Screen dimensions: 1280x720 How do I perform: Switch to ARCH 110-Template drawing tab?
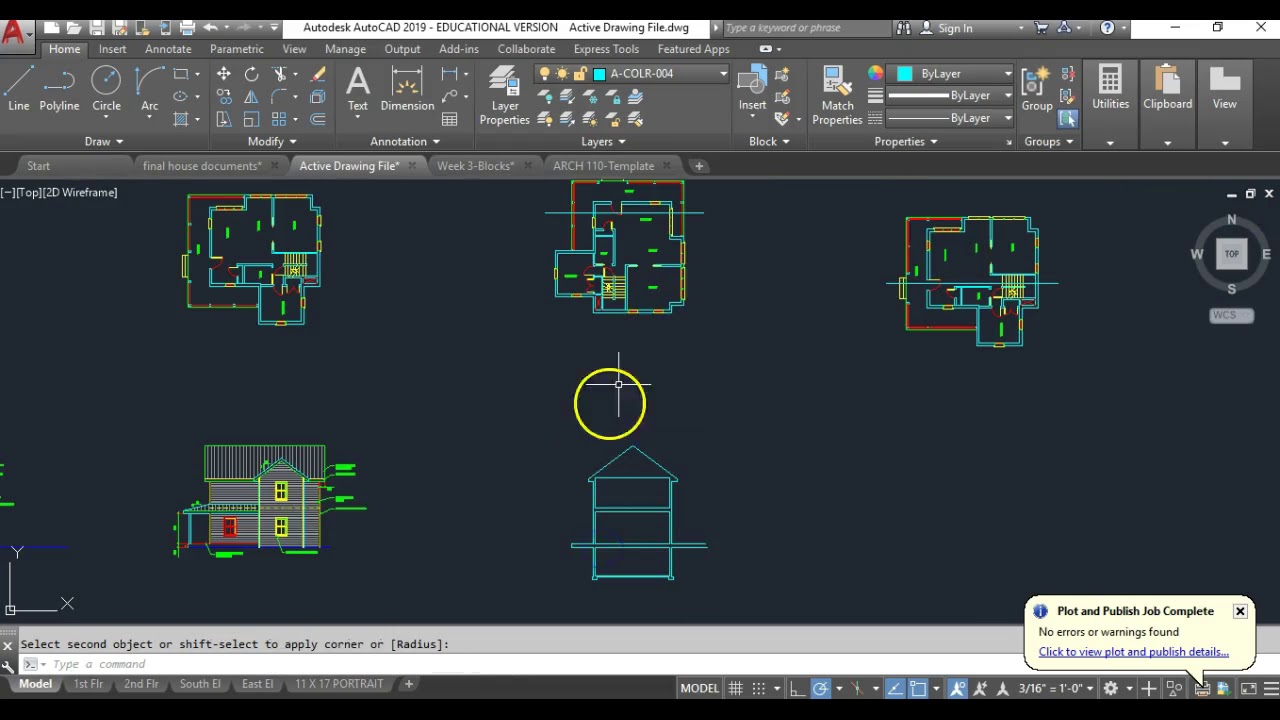(604, 166)
